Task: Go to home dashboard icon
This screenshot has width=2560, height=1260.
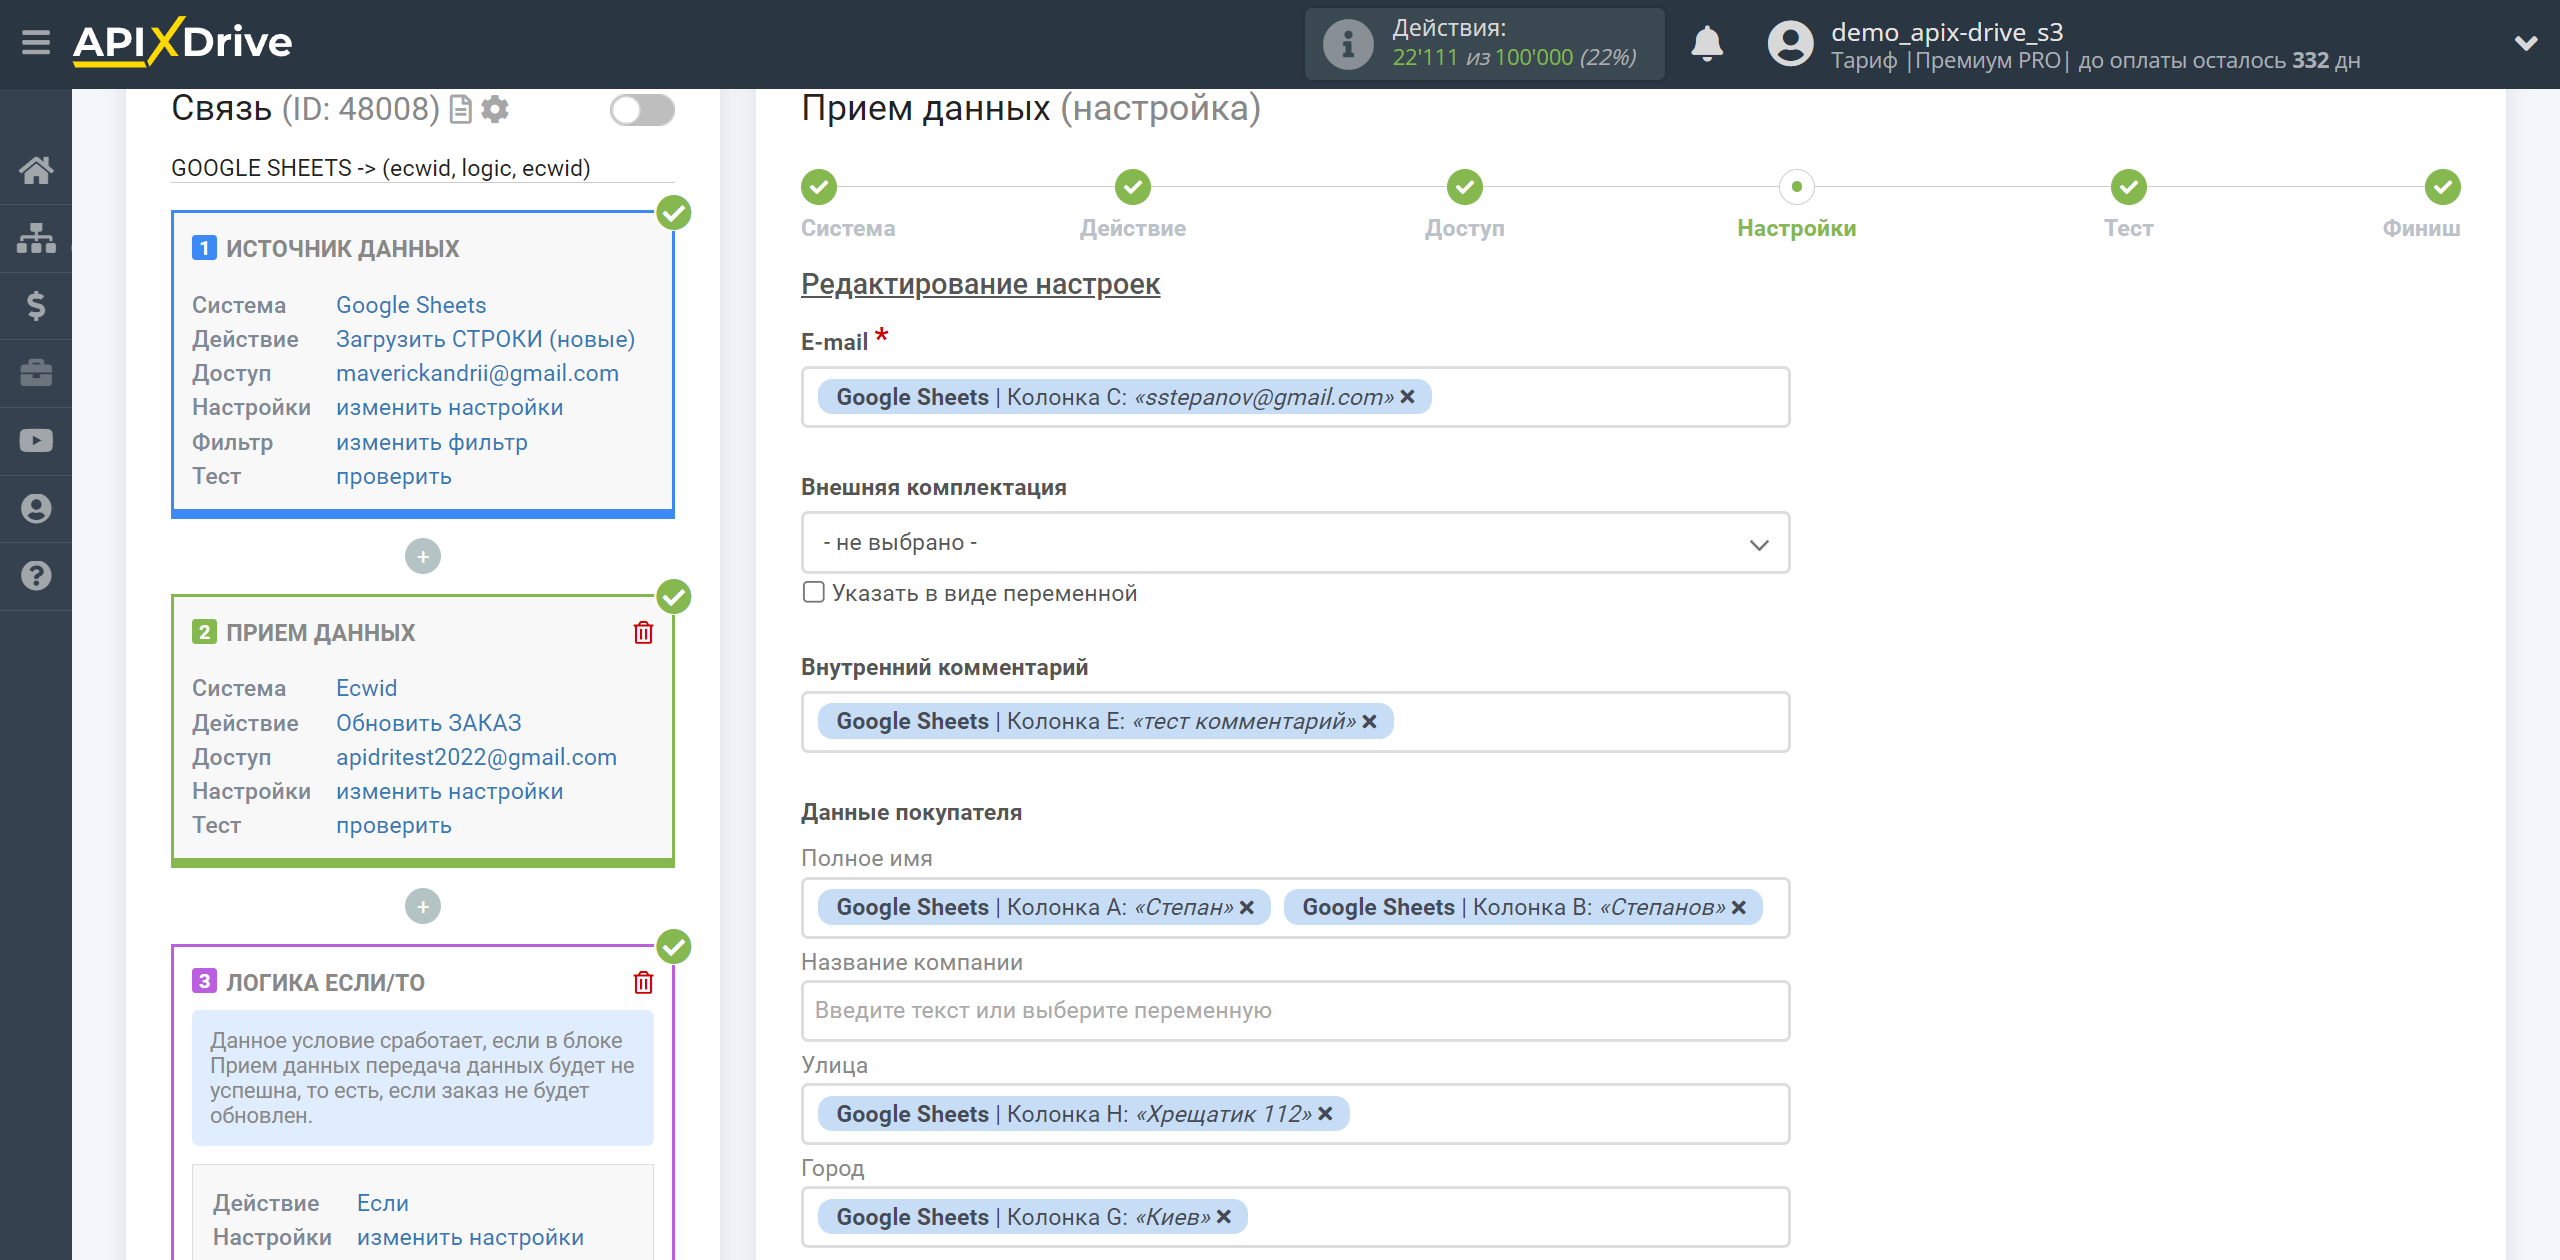Action: 36,170
